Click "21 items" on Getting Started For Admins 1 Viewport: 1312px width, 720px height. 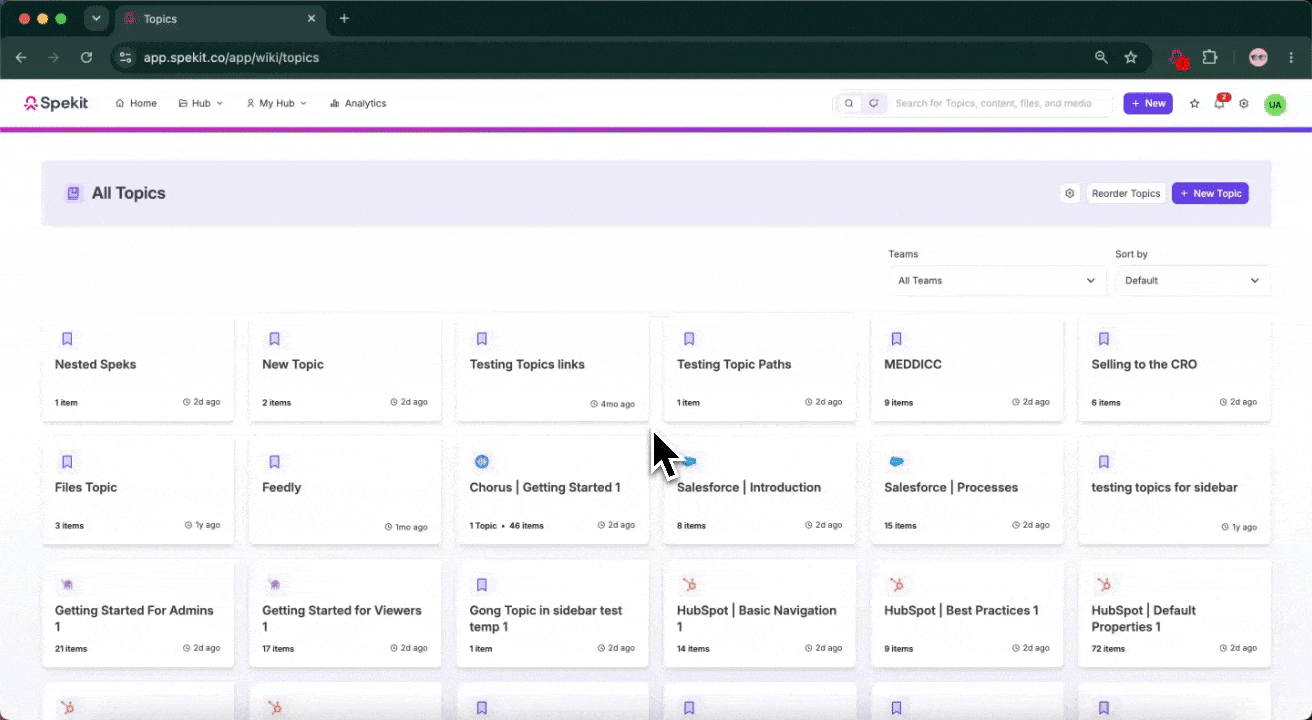click(71, 648)
